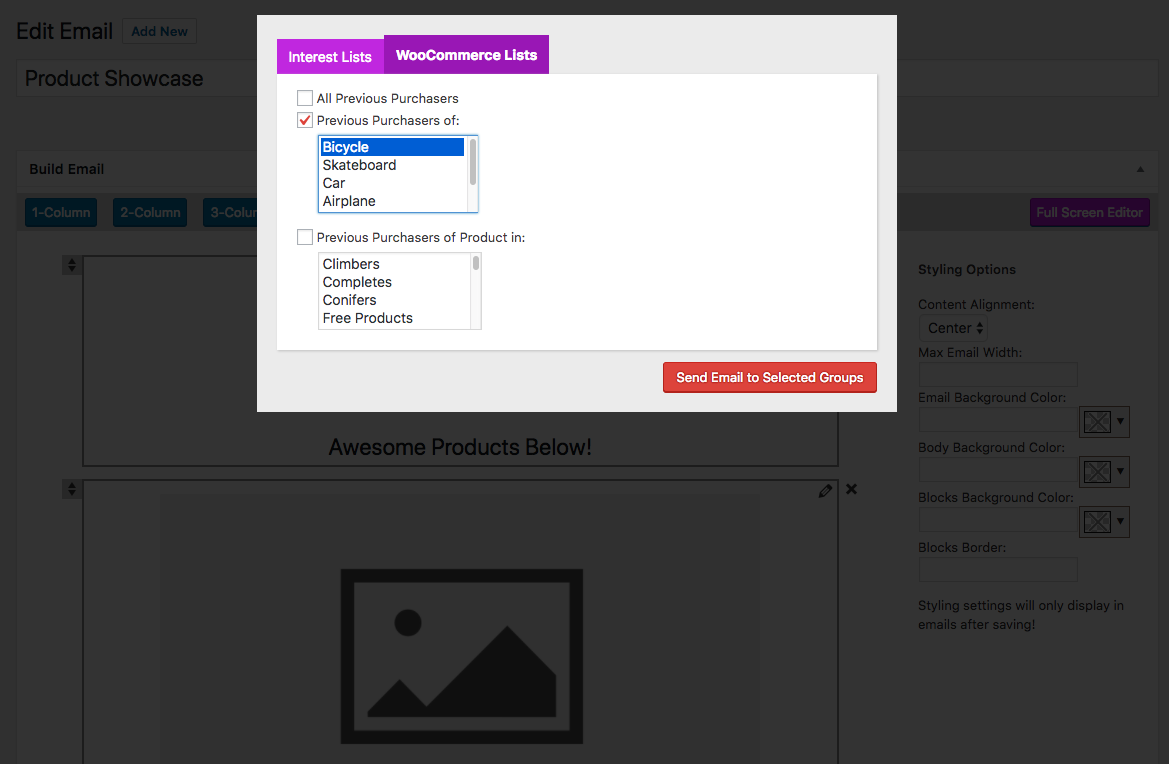
Task: Open the Email Background Color picker swatch
Action: click(x=1104, y=422)
